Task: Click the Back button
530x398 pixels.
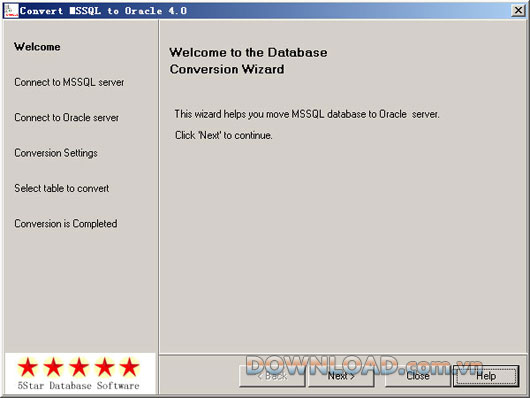Action: pyautogui.click(x=272, y=376)
